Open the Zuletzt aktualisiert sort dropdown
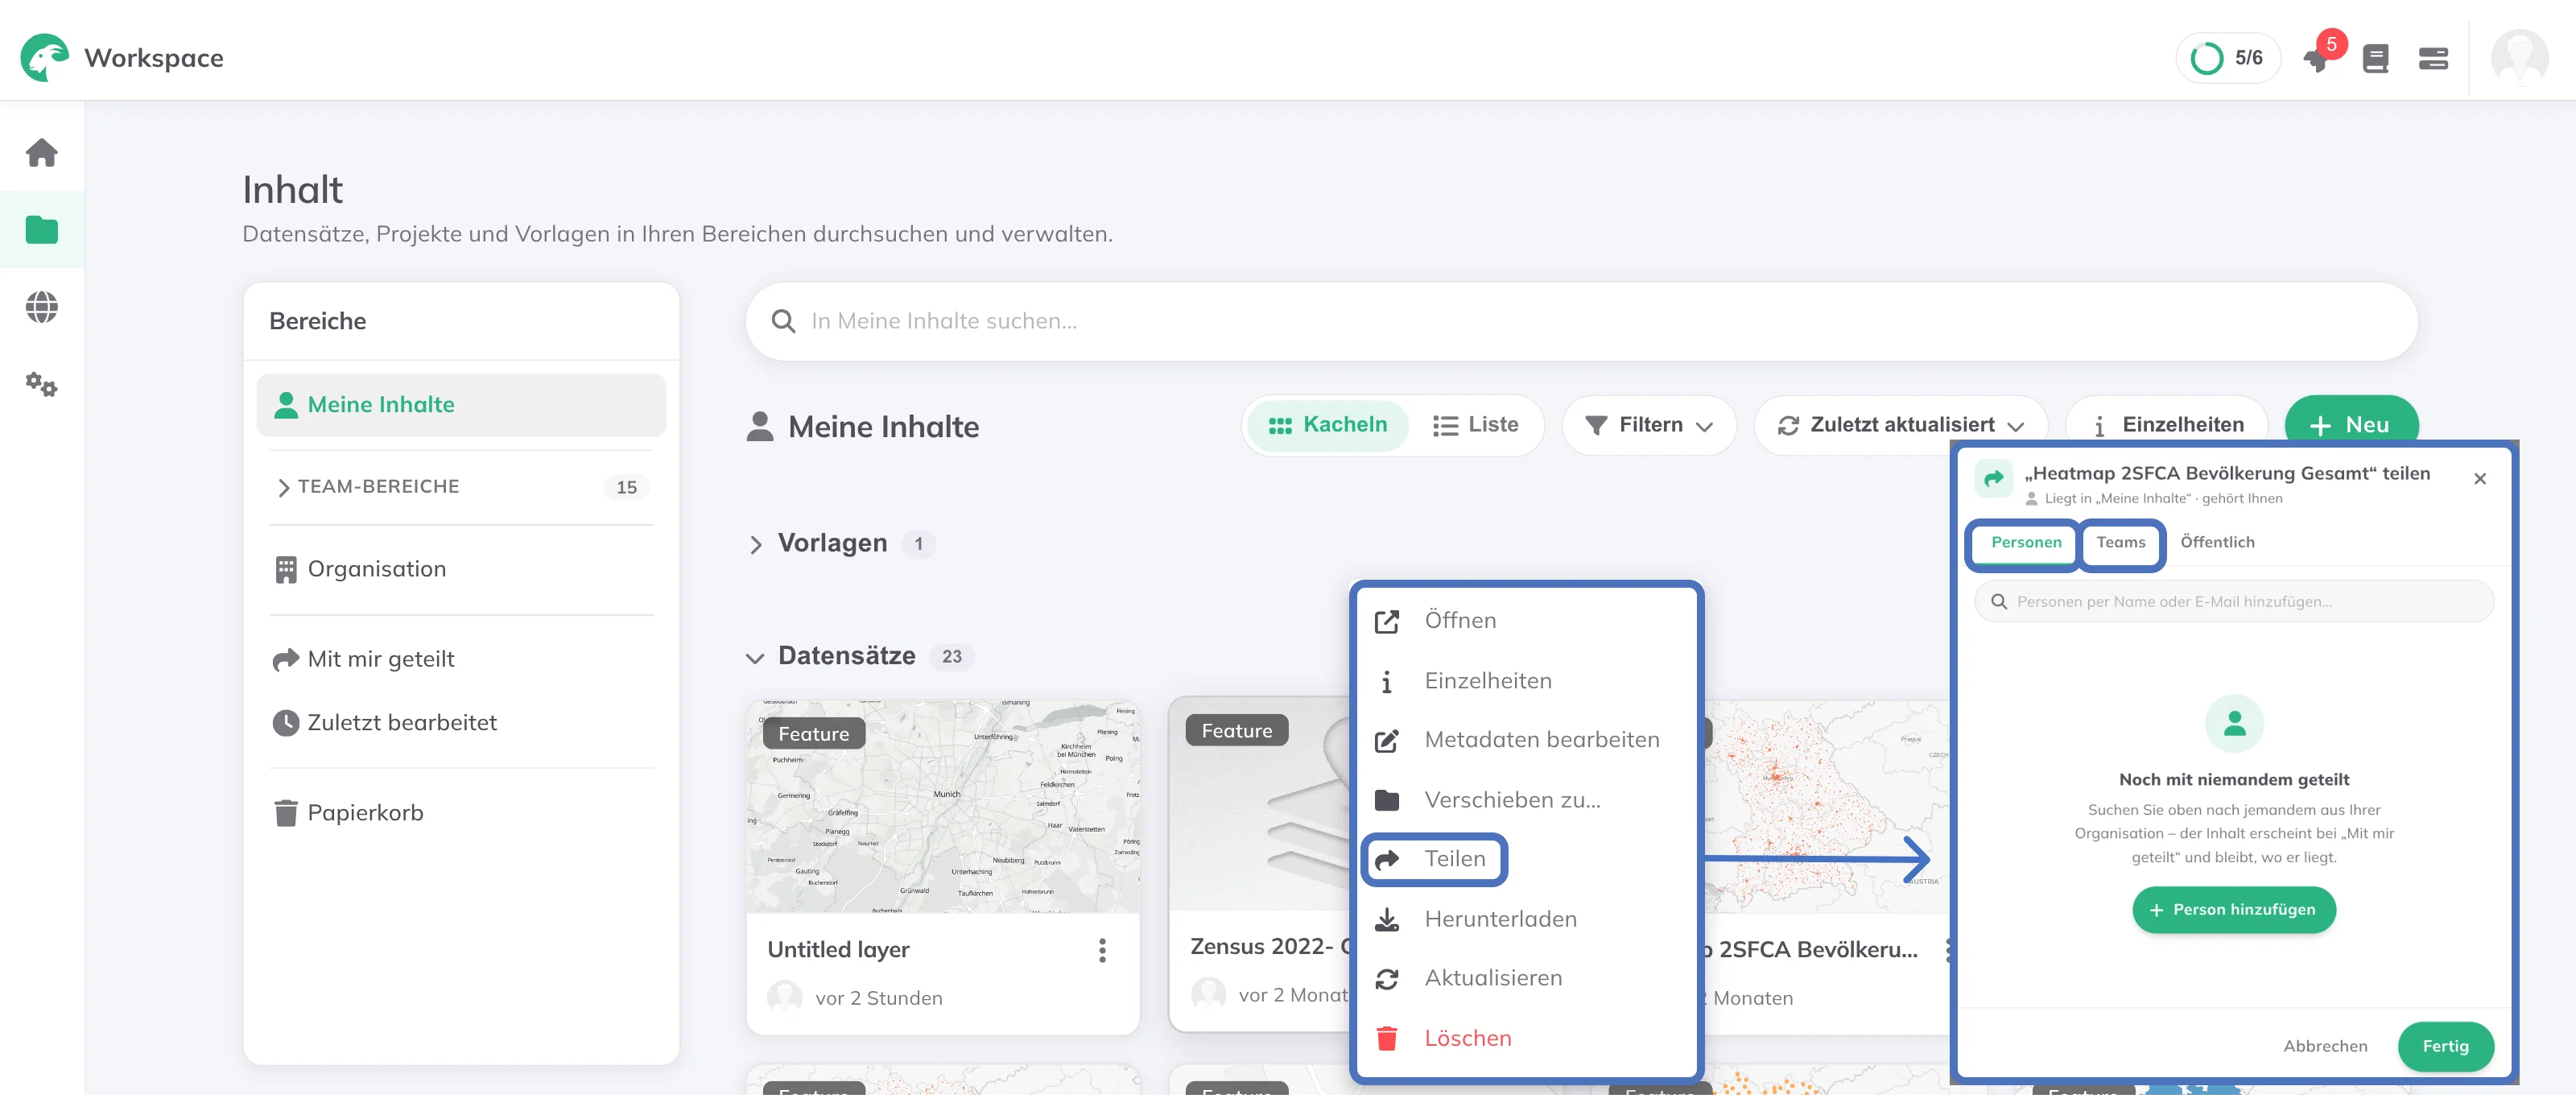This screenshot has height=1111, width=2576. tap(1900, 425)
